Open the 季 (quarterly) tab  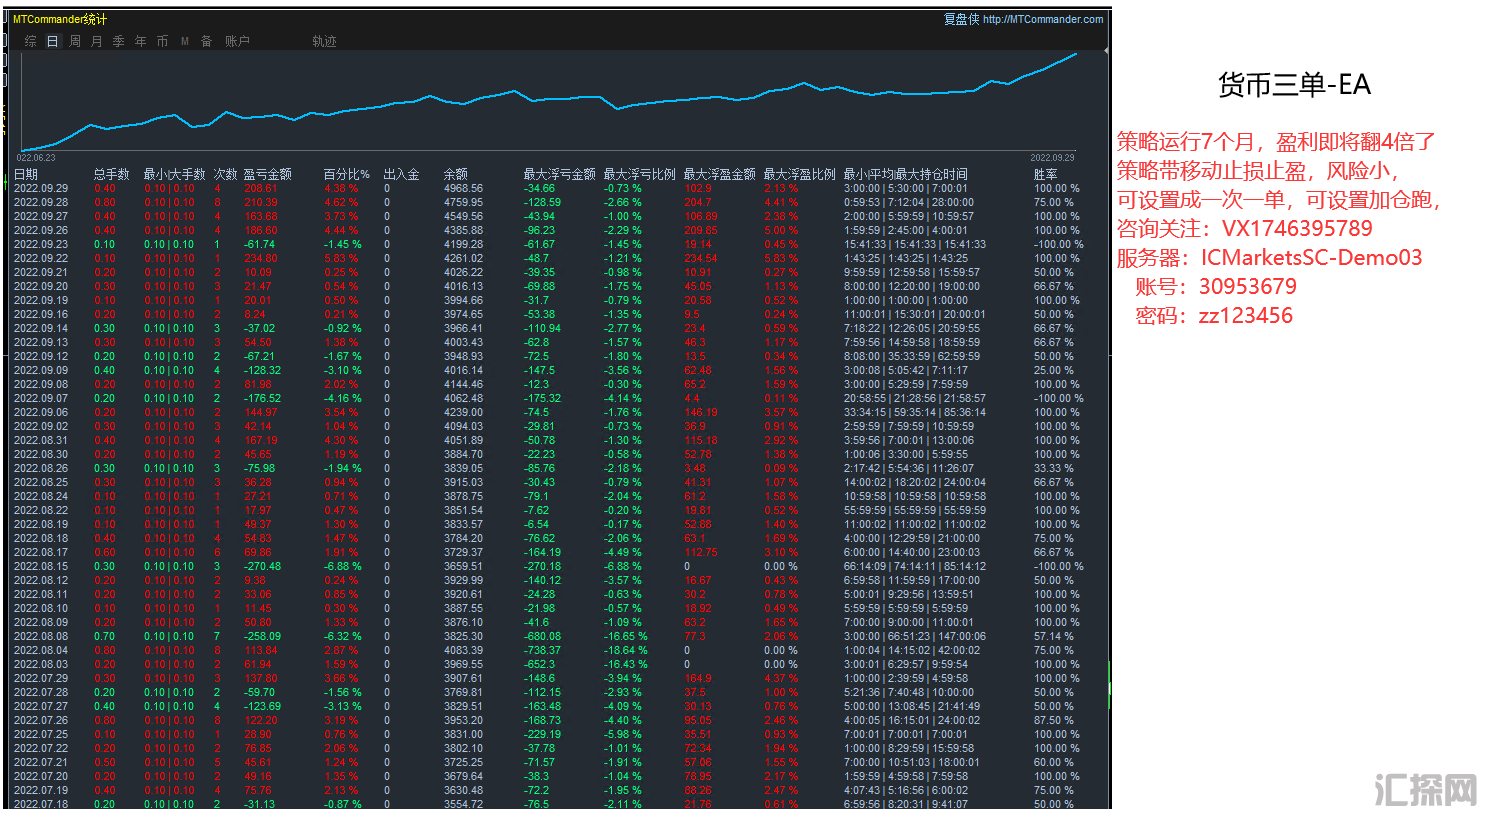119,41
